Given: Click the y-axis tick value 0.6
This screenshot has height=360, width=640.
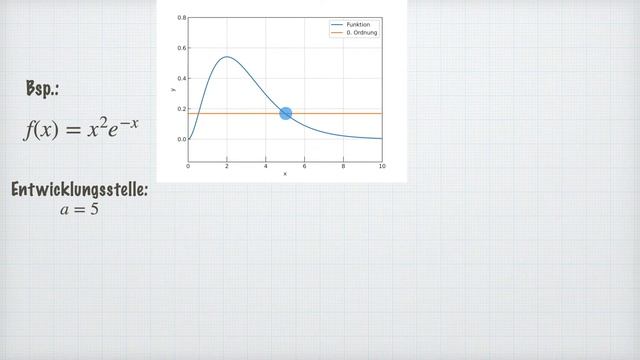Looking at the screenshot, I should coord(182,48).
